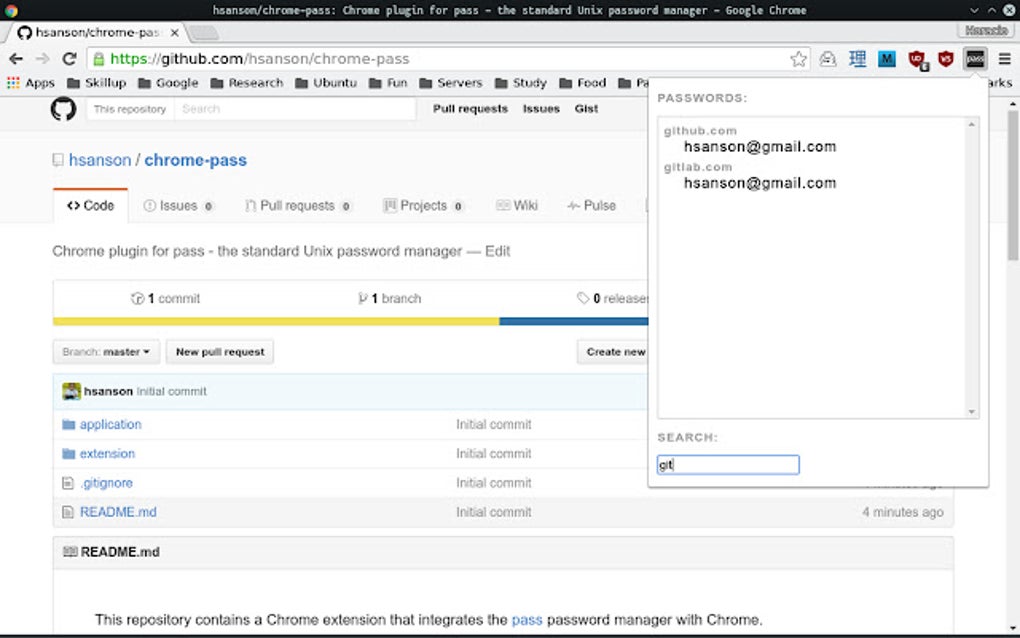This screenshot has height=638, width=1020.
Task: Open the second red shield extension icon
Action: tap(945, 59)
